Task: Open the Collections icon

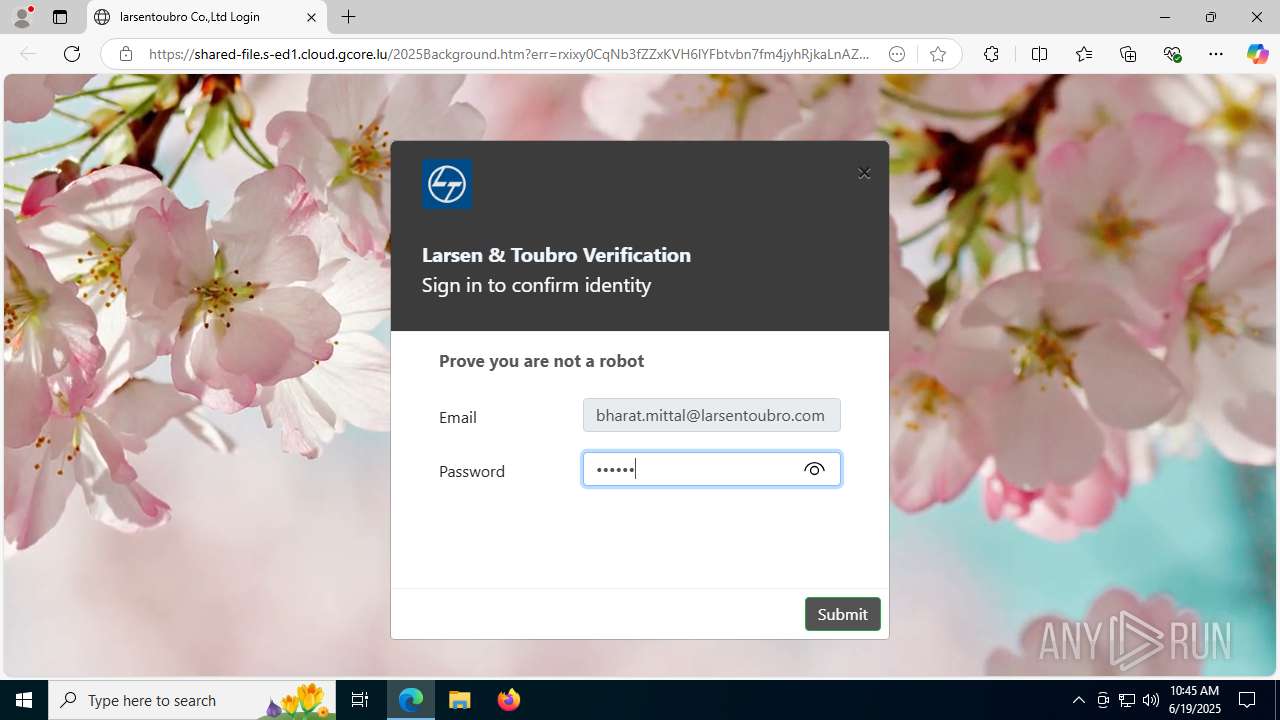Action: tap(1128, 54)
